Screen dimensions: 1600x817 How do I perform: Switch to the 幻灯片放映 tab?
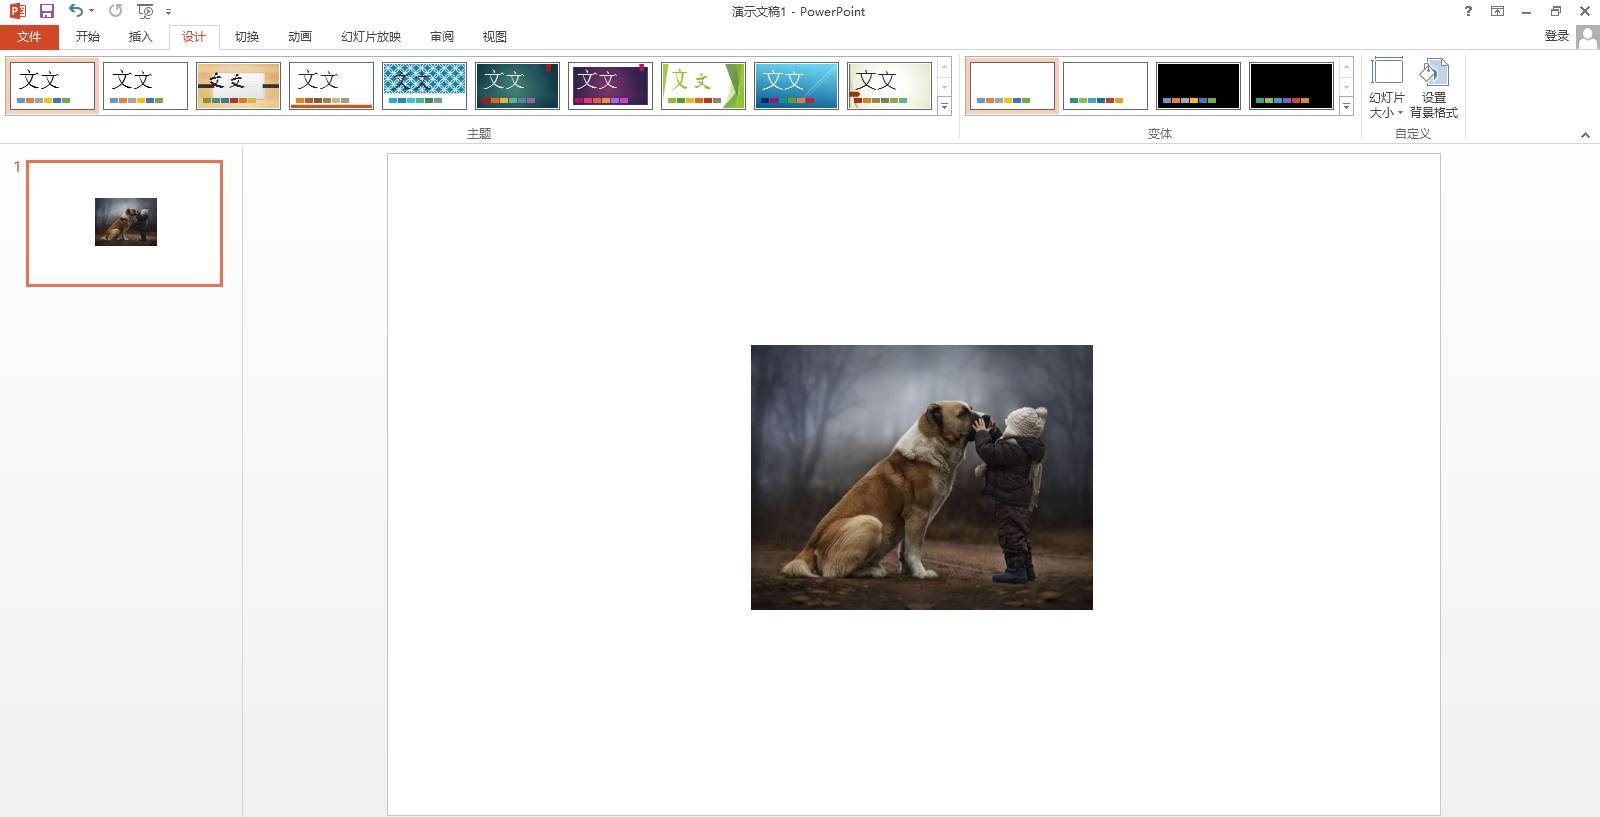pyautogui.click(x=371, y=37)
